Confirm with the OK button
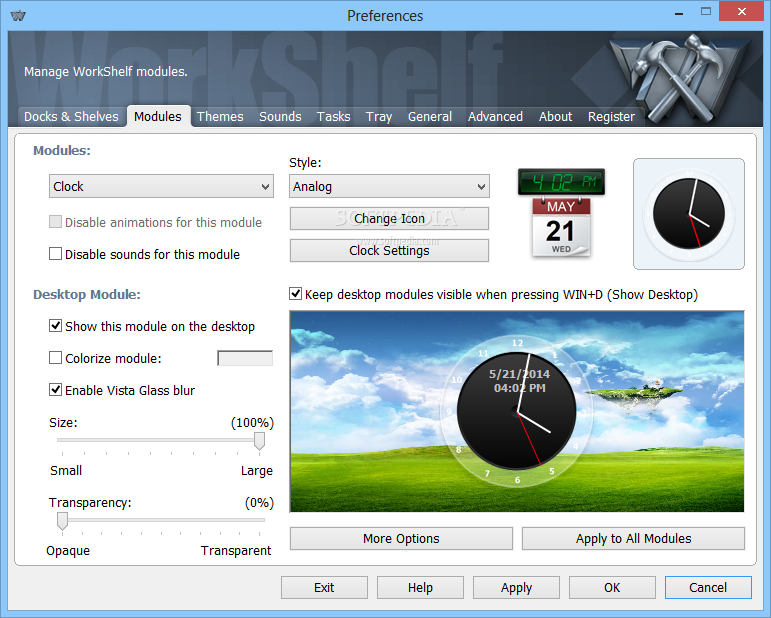Screen dimensions: 771x618 (612, 588)
